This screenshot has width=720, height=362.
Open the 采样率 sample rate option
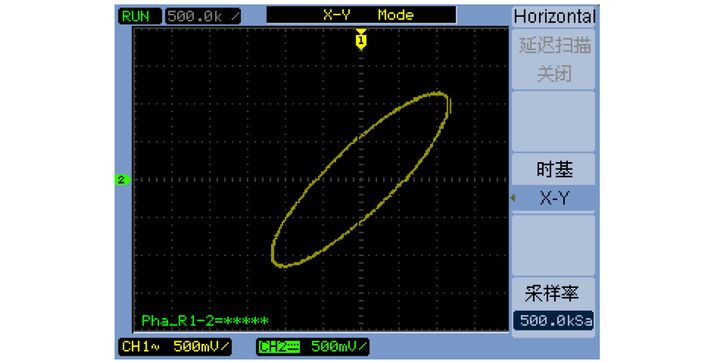click(552, 293)
